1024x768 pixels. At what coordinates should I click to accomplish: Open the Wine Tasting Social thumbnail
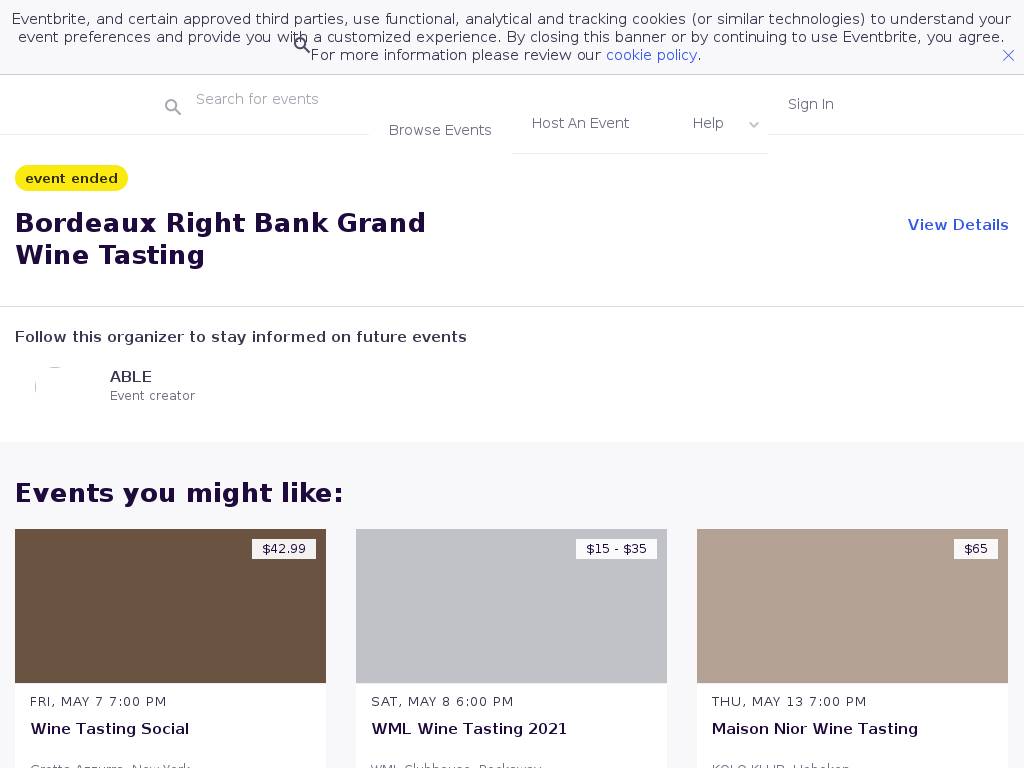(x=170, y=606)
